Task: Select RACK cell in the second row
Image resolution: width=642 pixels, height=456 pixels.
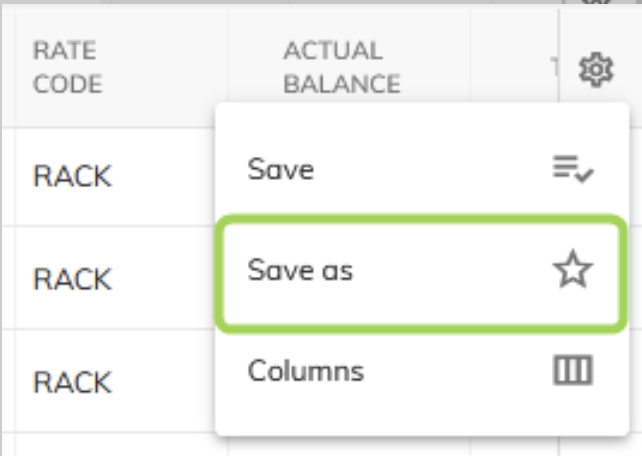Action: click(72, 279)
